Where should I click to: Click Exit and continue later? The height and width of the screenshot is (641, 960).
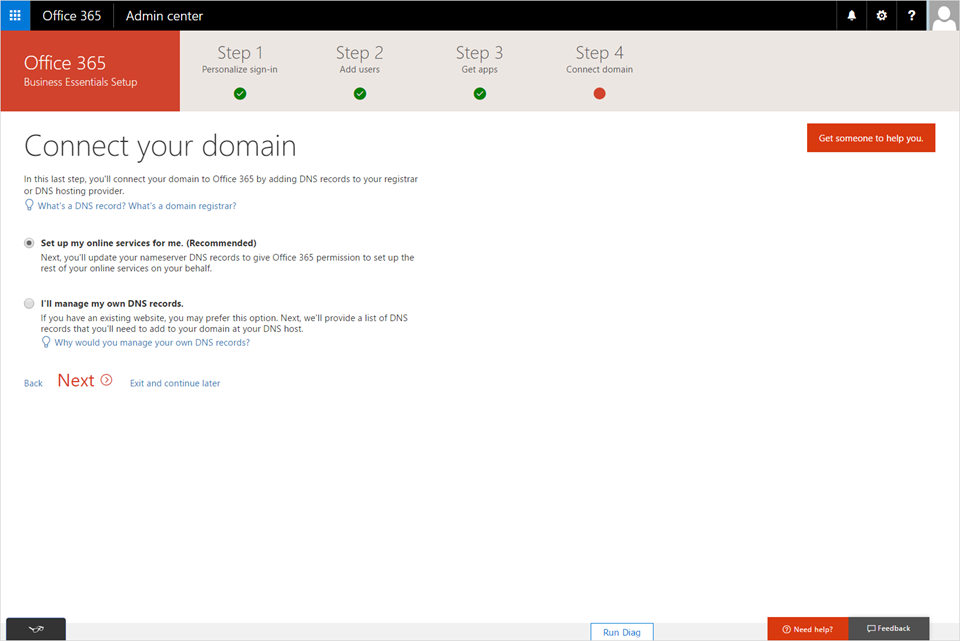[174, 382]
